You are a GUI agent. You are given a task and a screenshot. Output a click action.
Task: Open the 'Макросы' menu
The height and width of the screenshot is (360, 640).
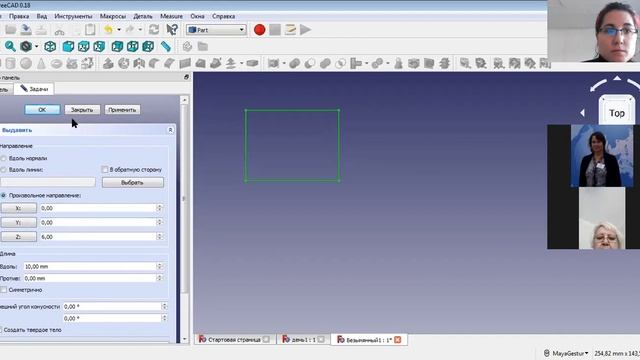(113, 16)
